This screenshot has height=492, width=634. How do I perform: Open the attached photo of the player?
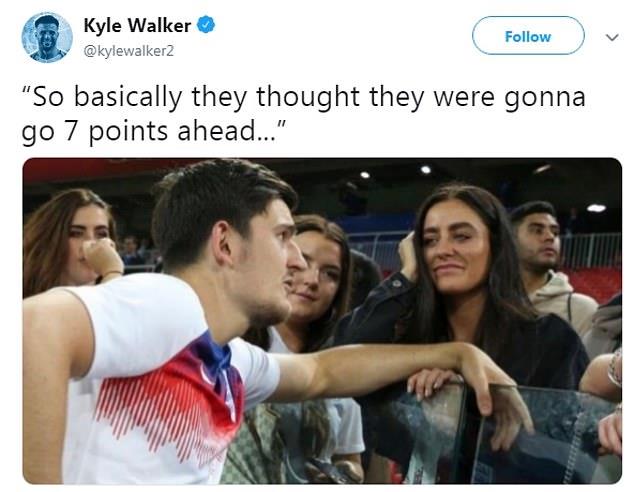(x=322, y=321)
